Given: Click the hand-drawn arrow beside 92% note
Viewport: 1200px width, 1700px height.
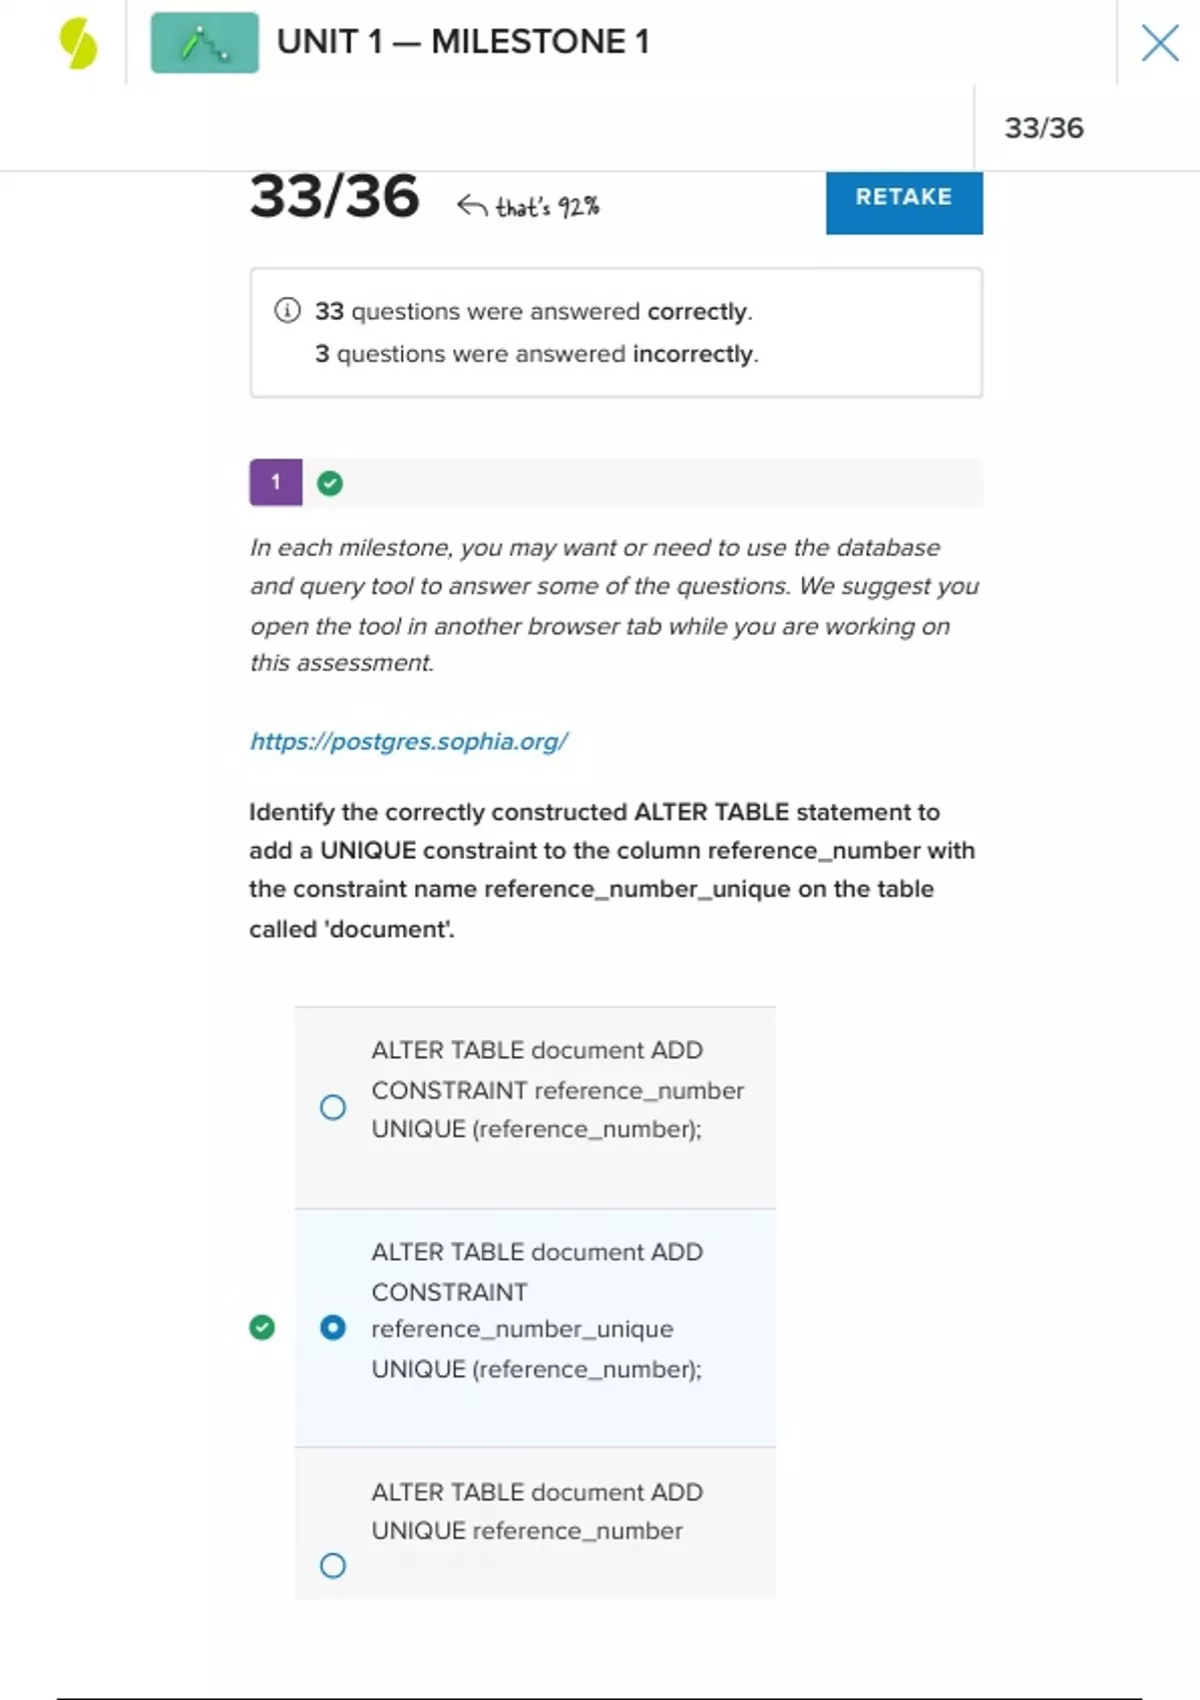Looking at the screenshot, I should [x=472, y=206].
